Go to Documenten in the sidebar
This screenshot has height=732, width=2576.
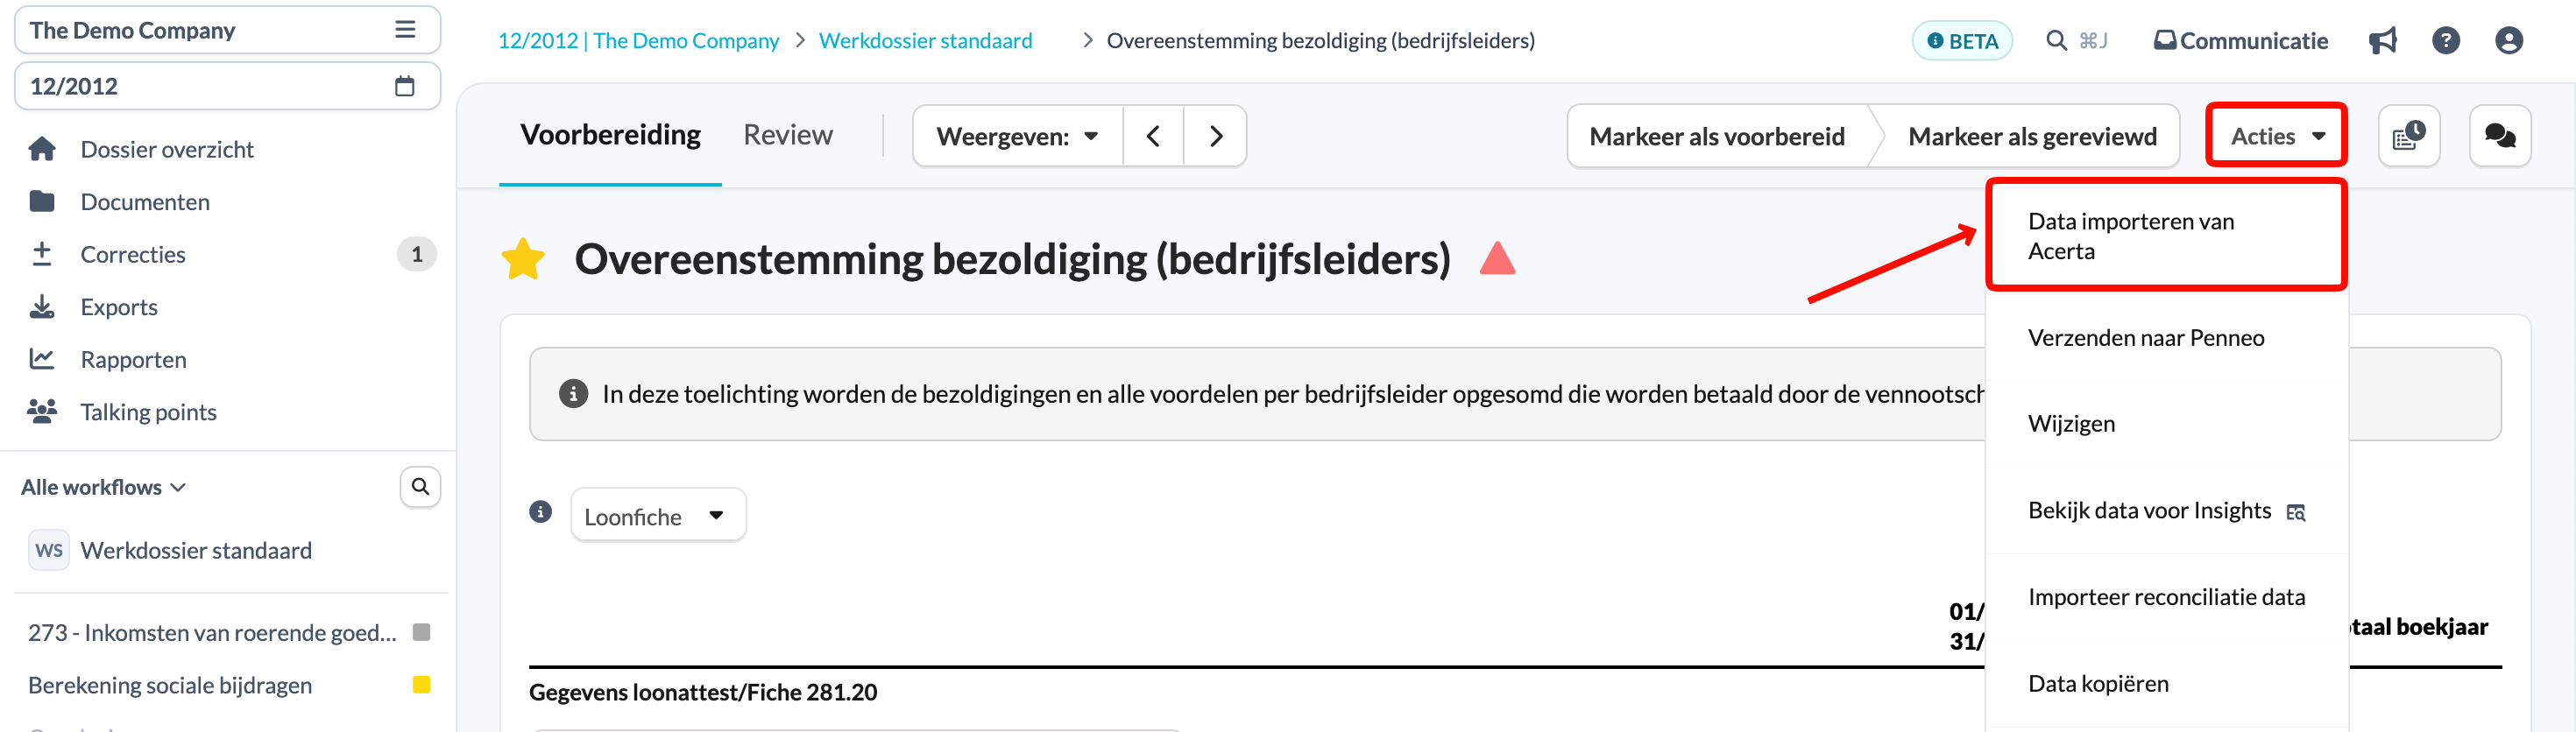[x=145, y=201]
